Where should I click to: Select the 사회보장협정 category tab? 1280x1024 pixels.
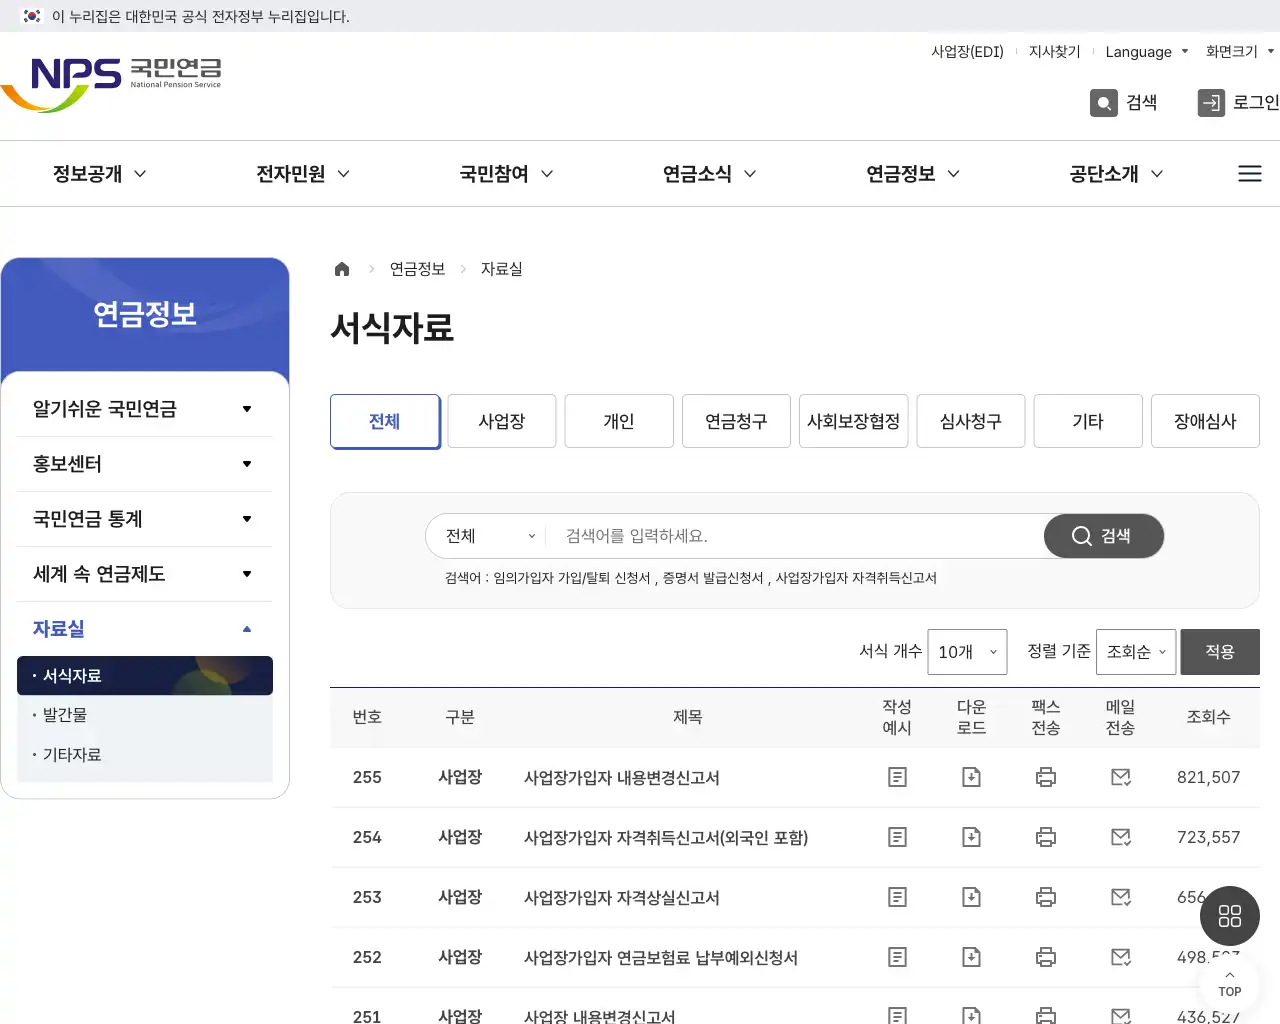pos(854,421)
